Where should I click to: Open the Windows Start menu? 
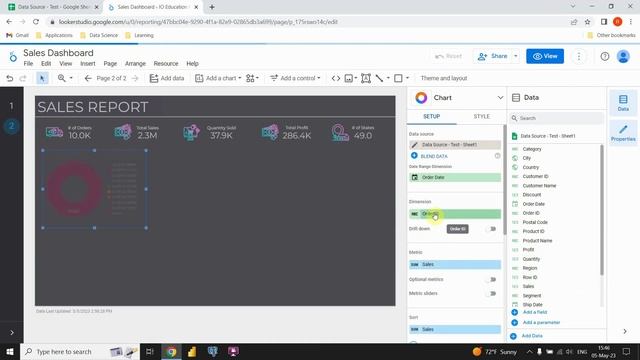point(9,351)
